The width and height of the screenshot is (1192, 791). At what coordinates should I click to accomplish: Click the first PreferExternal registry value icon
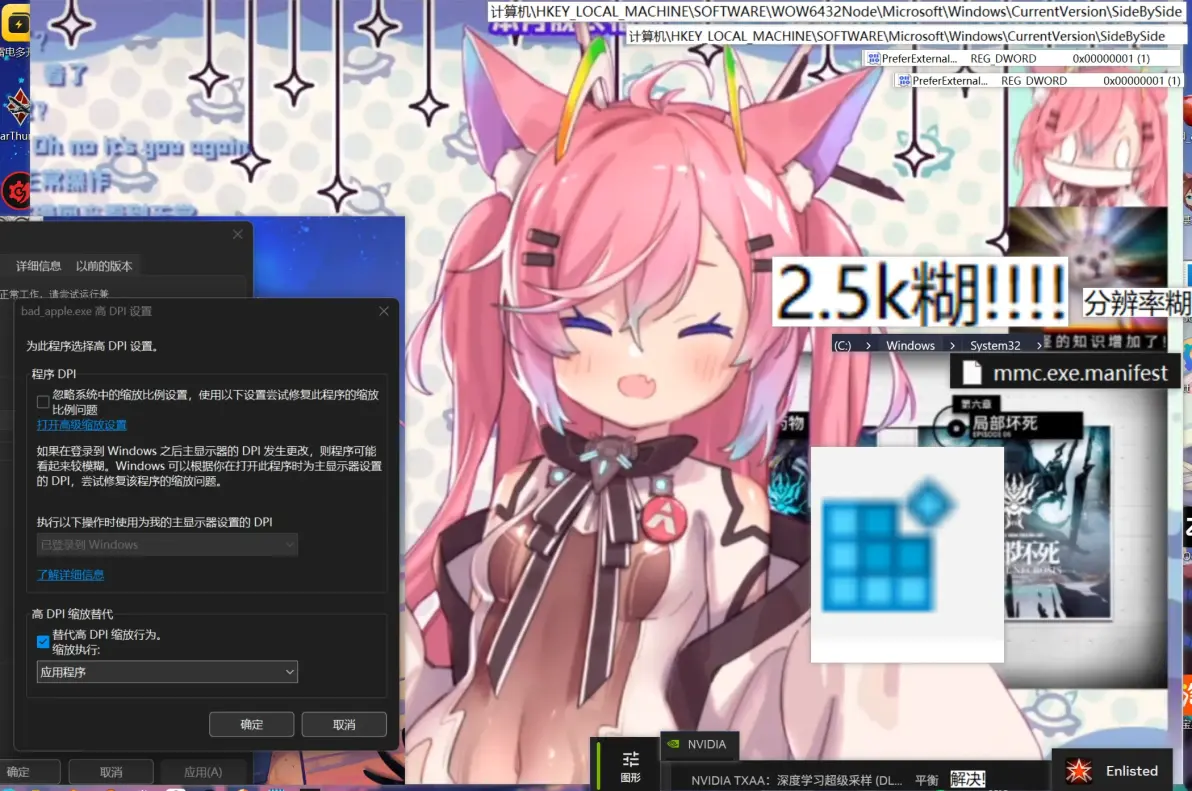pos(873,59)
